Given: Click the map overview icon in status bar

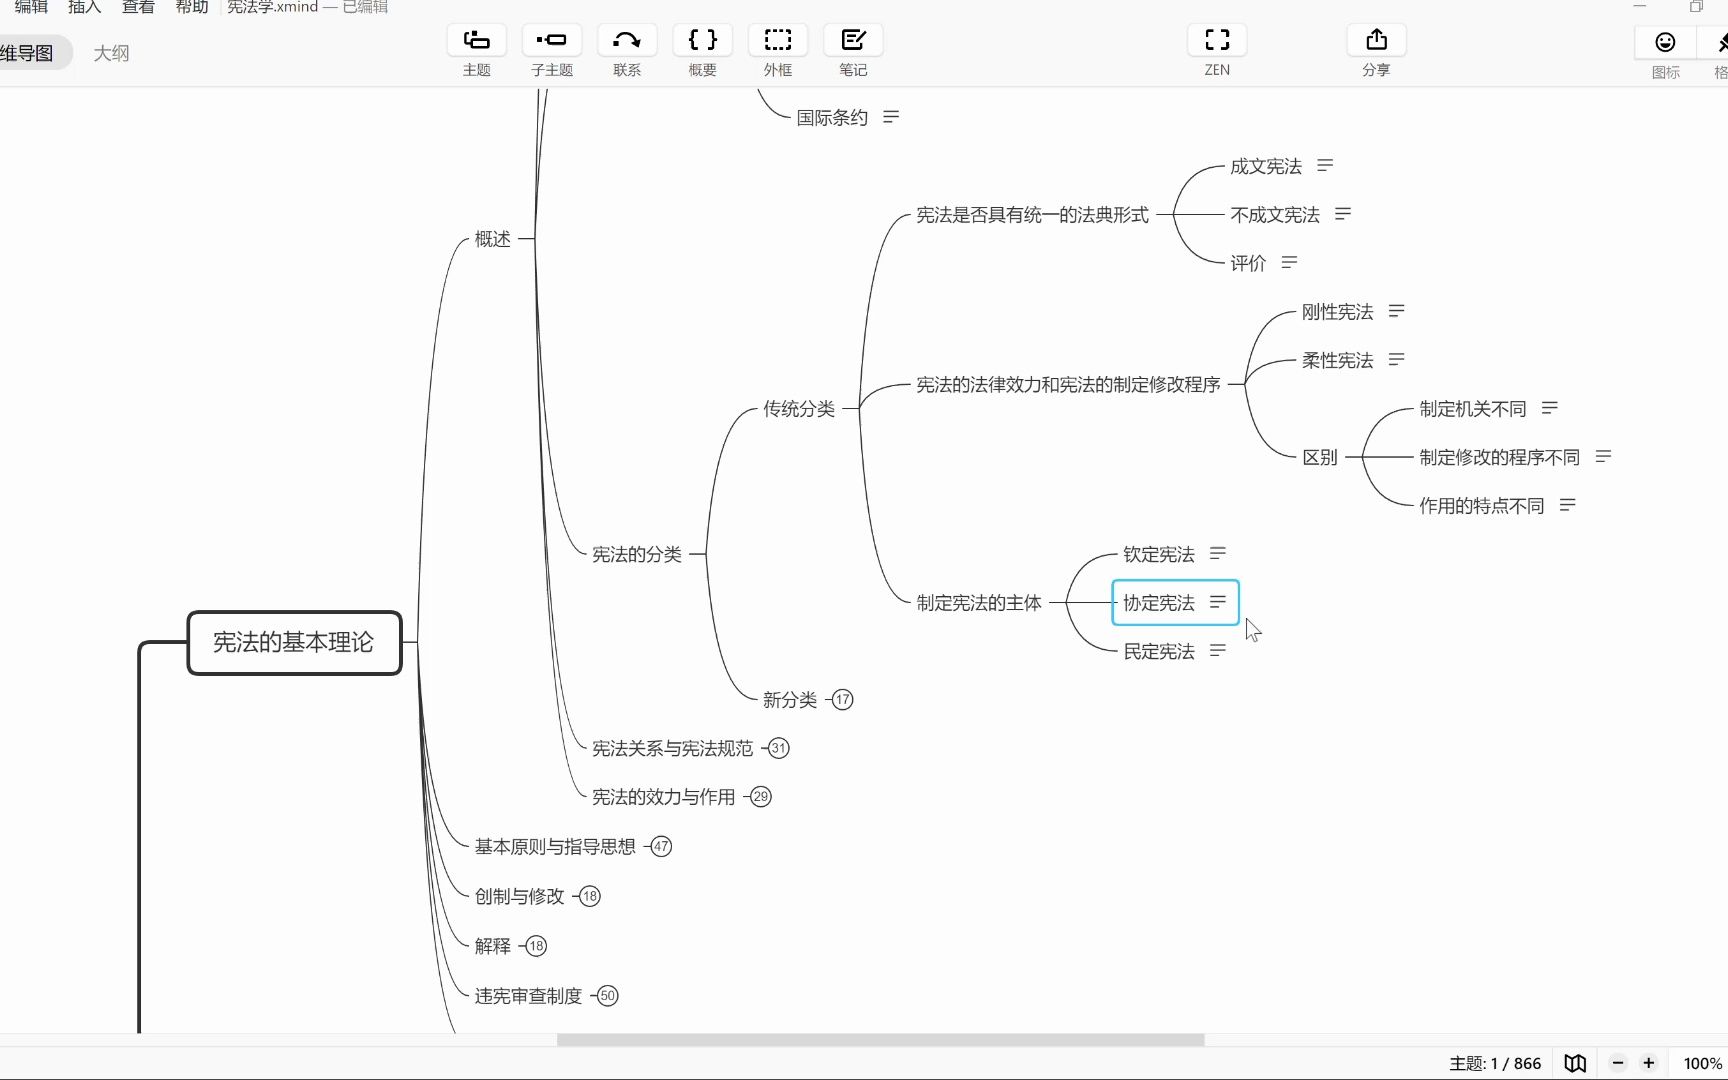Looking at the screenshot, I should [x=1575, y=1063].
